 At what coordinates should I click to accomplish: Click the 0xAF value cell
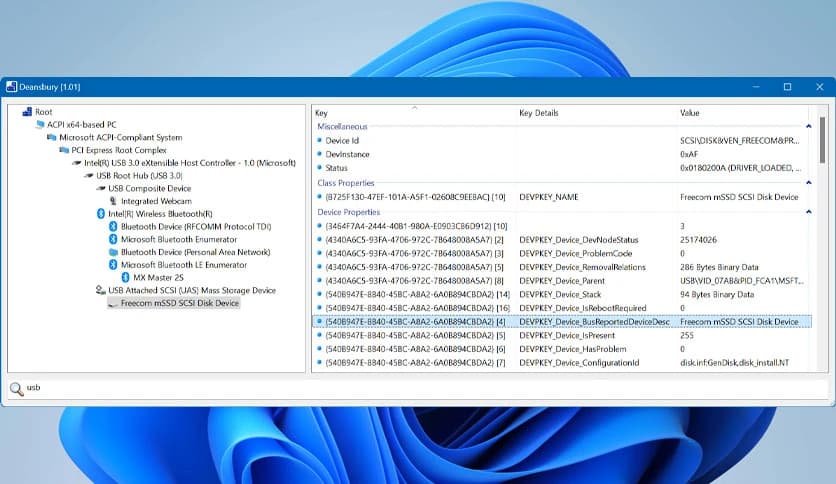pyautogui.click(x=689, y=154)
